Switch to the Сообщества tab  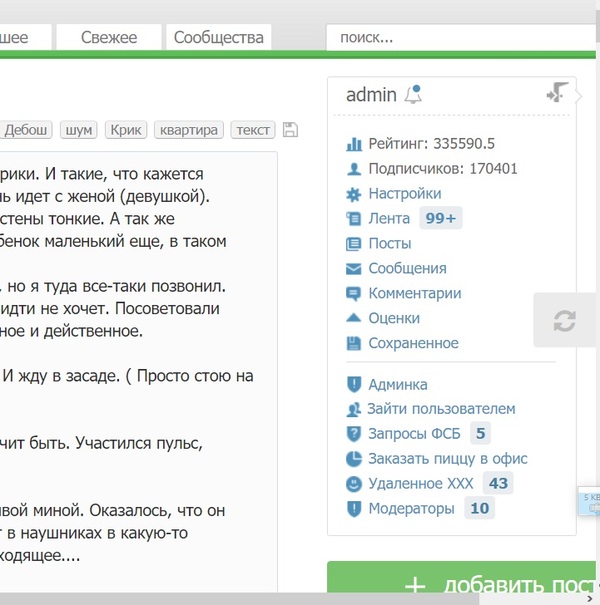[x=218, y=37]
